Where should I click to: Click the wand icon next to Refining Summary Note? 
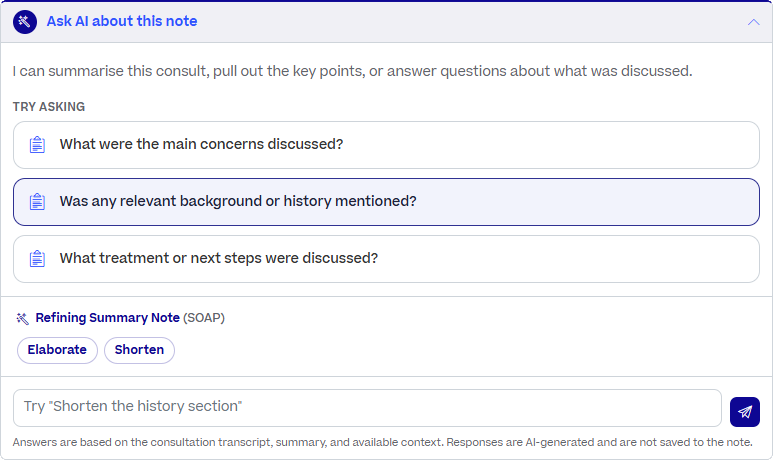coord(22,318)
